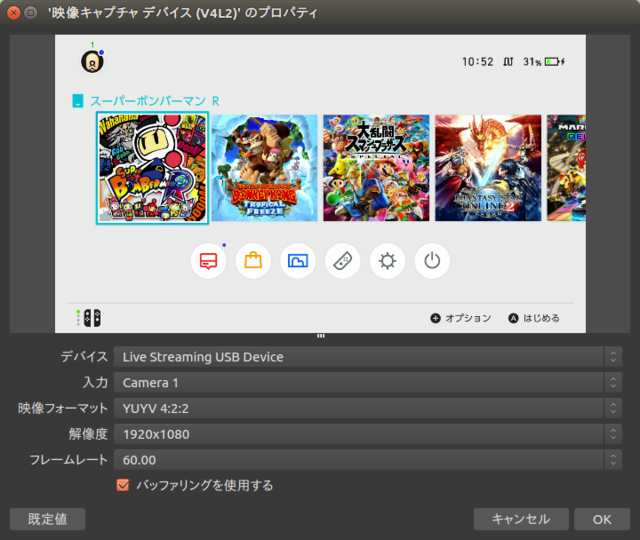Toggle the バッファリングを使用する checkbox

(123, 485)
